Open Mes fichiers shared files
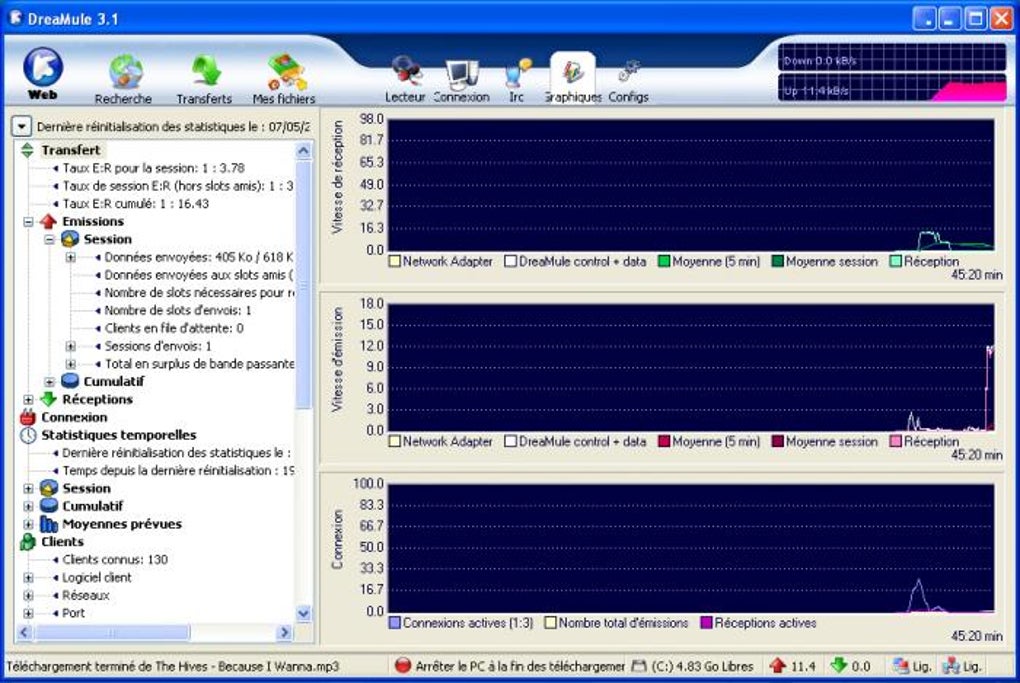The width and height of the screenshot is (1020, 683). (284, 79)
